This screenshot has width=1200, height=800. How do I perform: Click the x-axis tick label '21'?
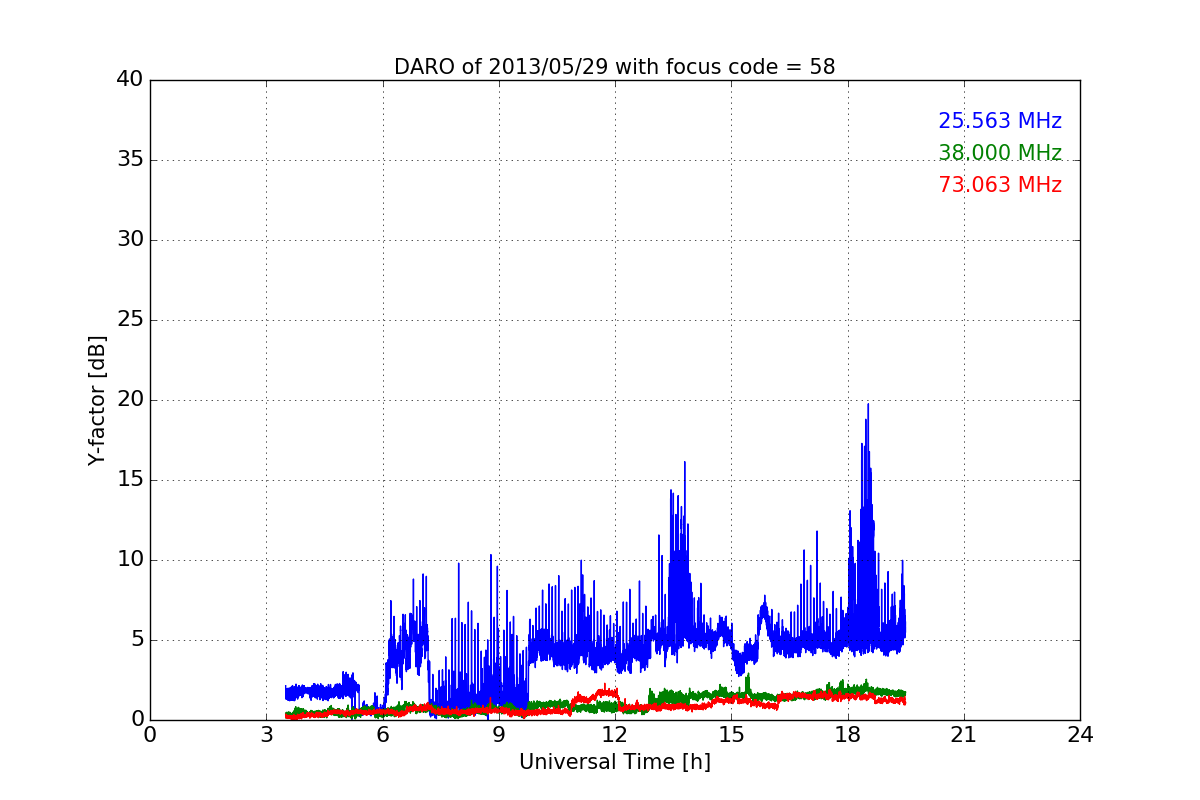point(964,734)
